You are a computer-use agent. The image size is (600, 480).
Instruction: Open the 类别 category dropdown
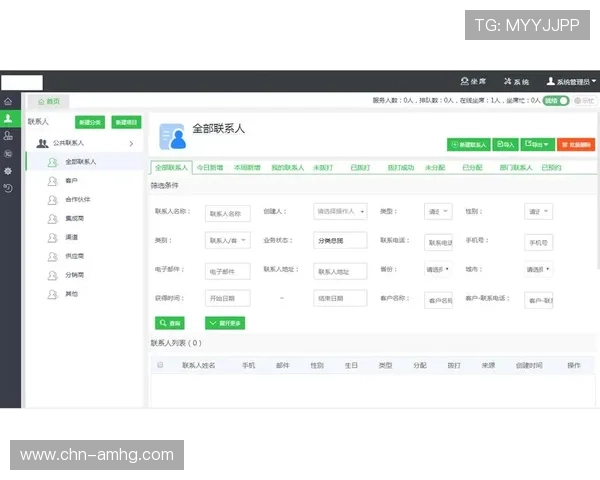(x=228, y=240)
